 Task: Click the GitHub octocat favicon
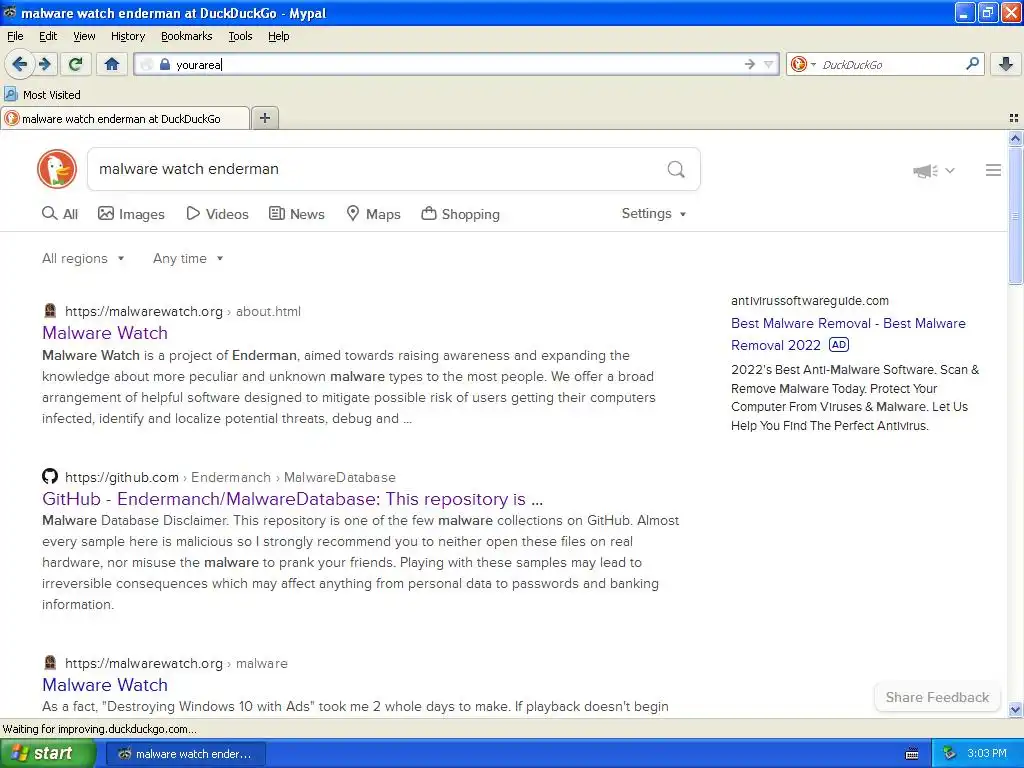(50, 476)
